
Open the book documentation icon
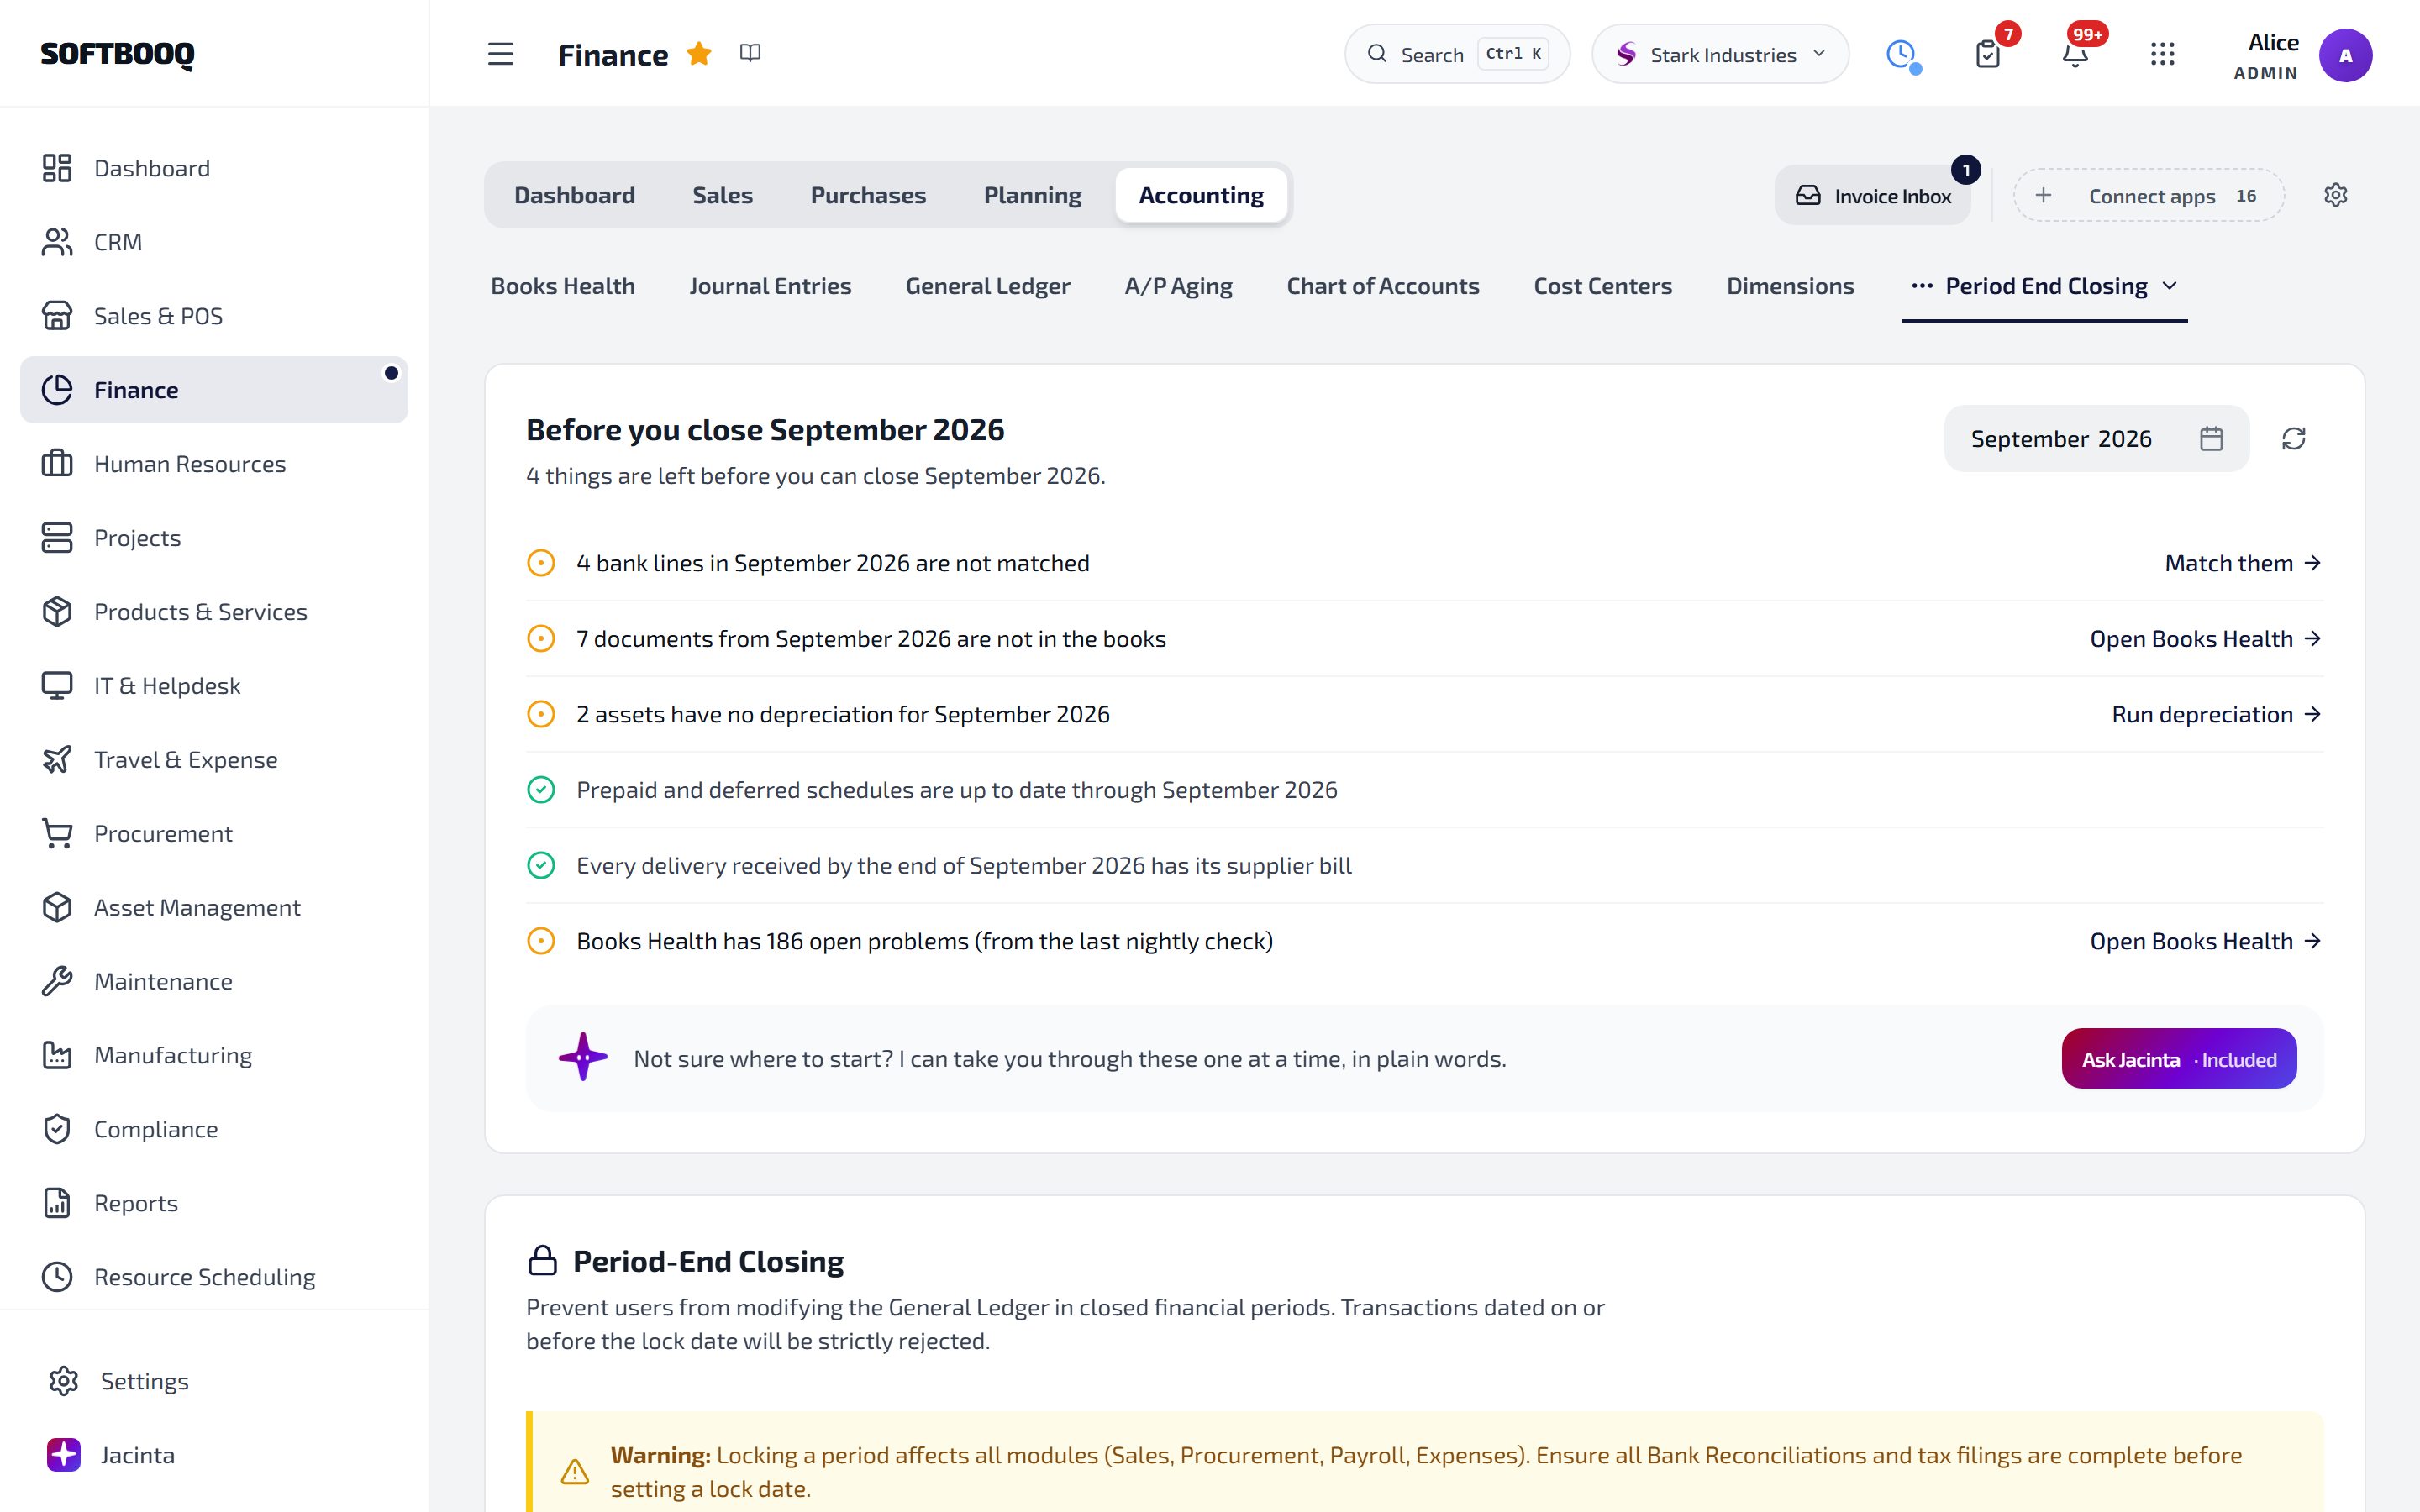(750, 53)
